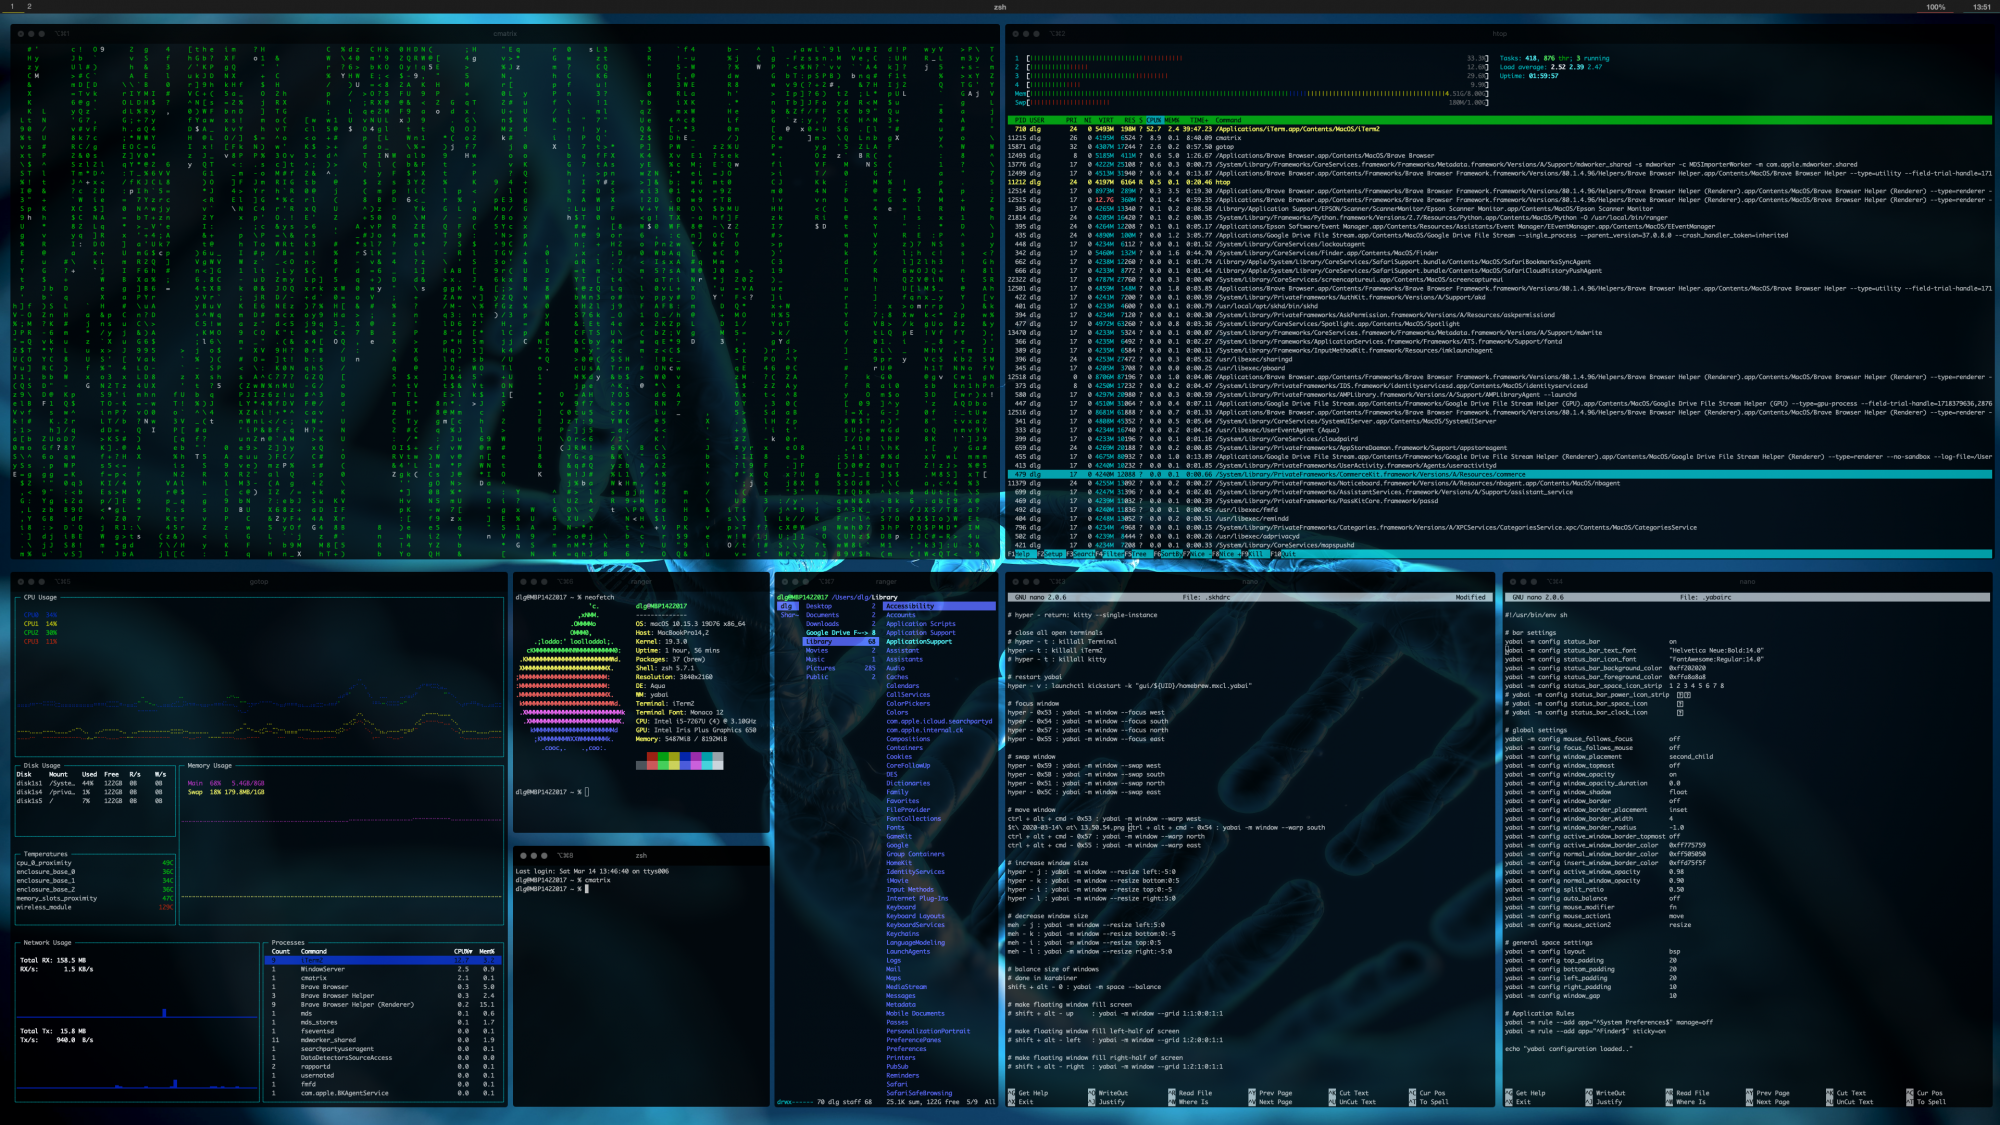Select the iTerm2 process row in htop

pos(1499,129)
